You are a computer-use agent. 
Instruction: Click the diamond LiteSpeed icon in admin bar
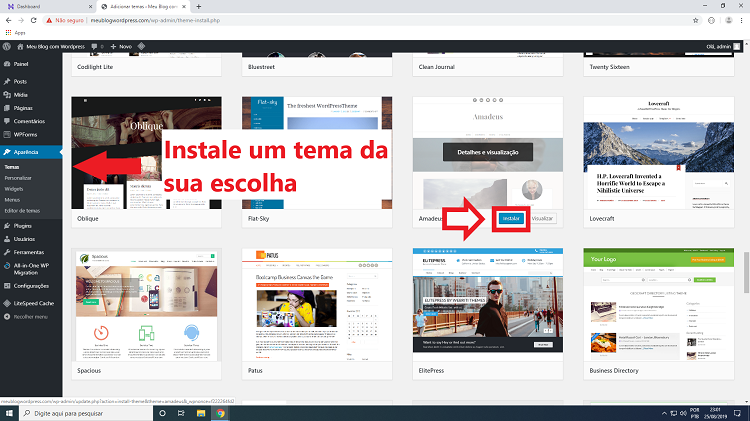tap(142, 46)
